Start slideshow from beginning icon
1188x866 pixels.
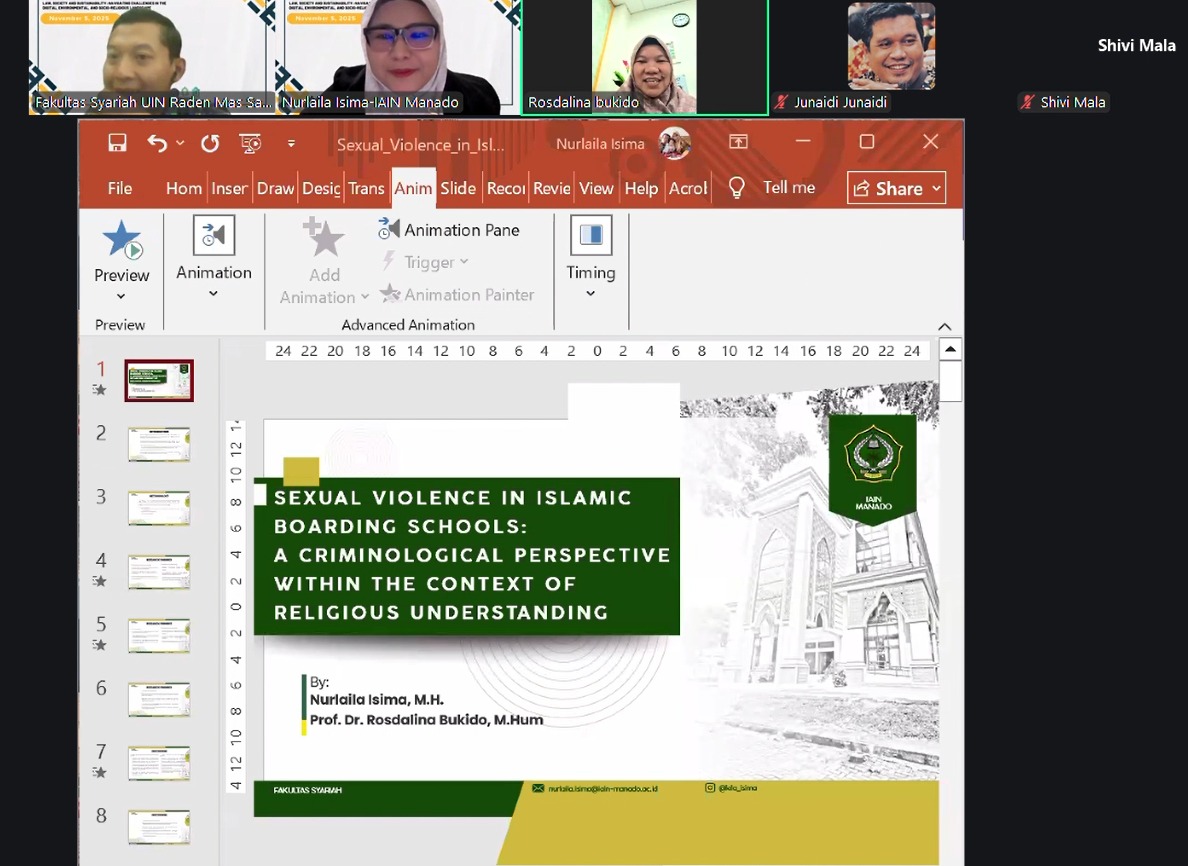250,143
